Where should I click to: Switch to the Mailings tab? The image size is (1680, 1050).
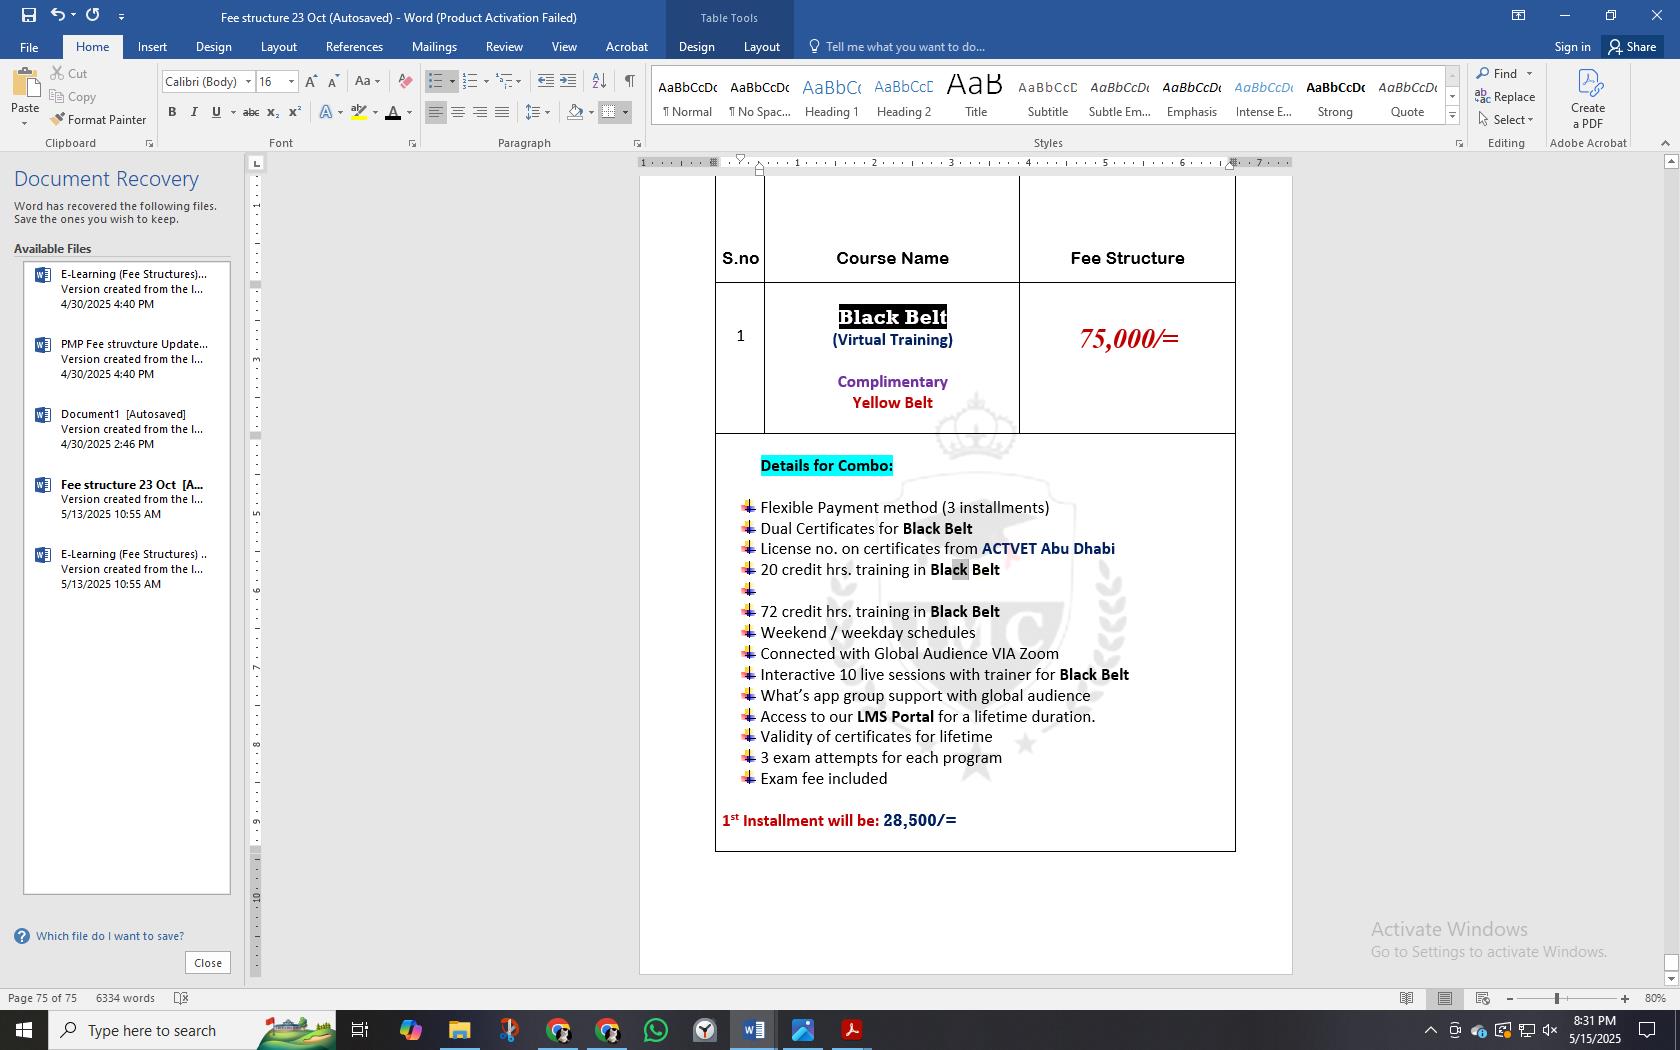tap(434, 47)
